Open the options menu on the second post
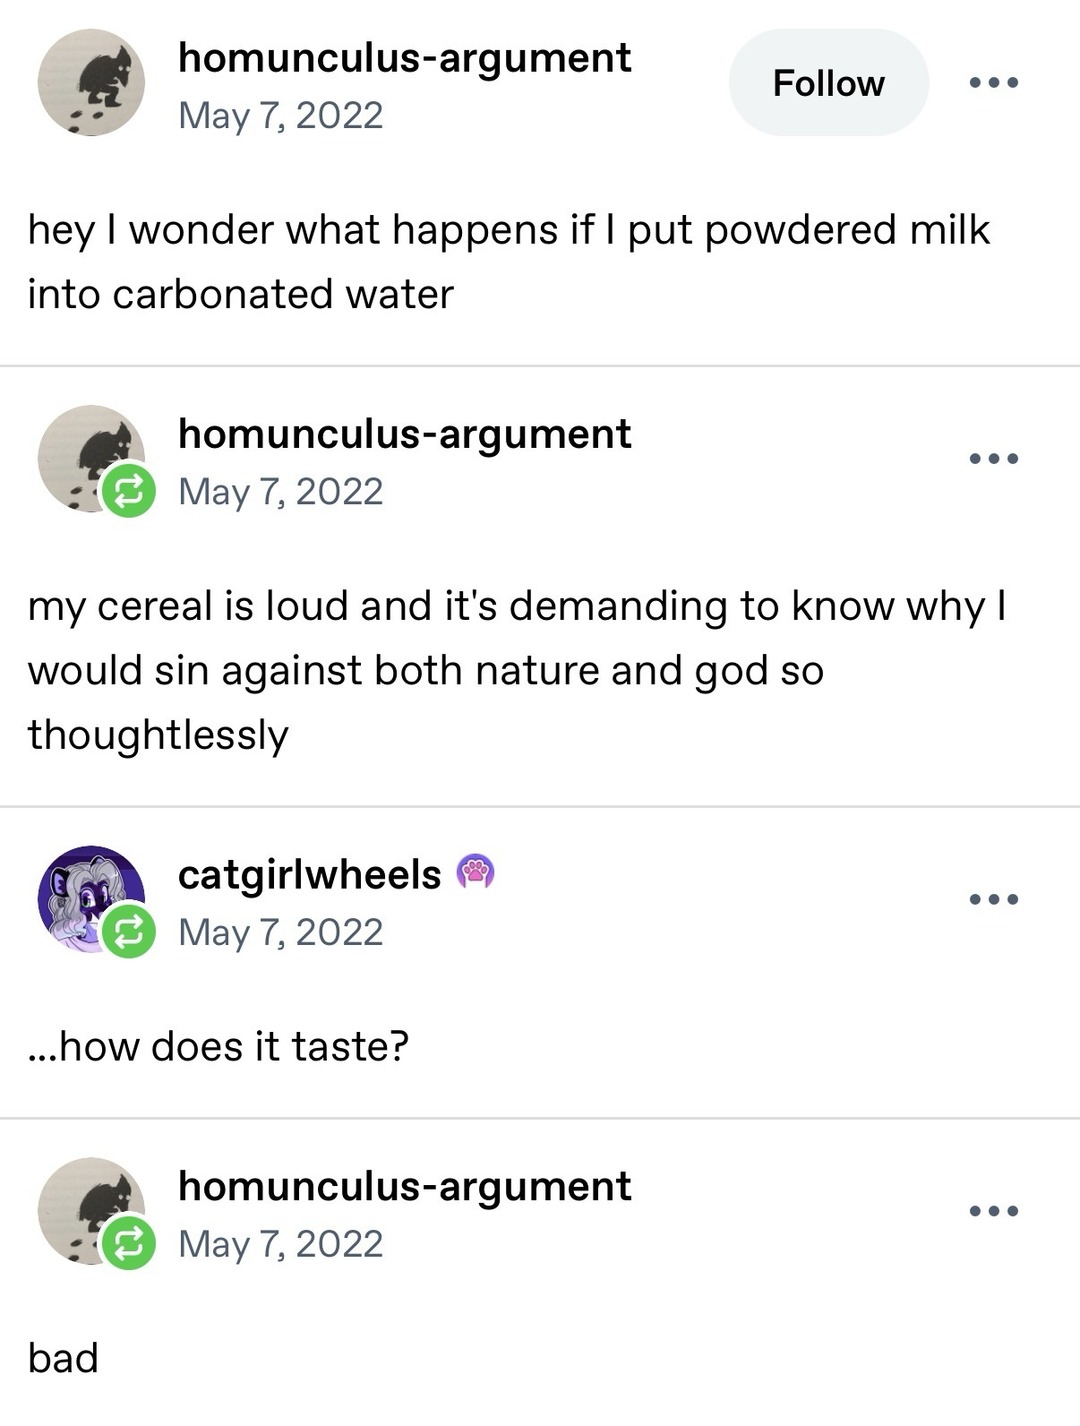Screen dimensions: 1080x1426 coord(995,457)
